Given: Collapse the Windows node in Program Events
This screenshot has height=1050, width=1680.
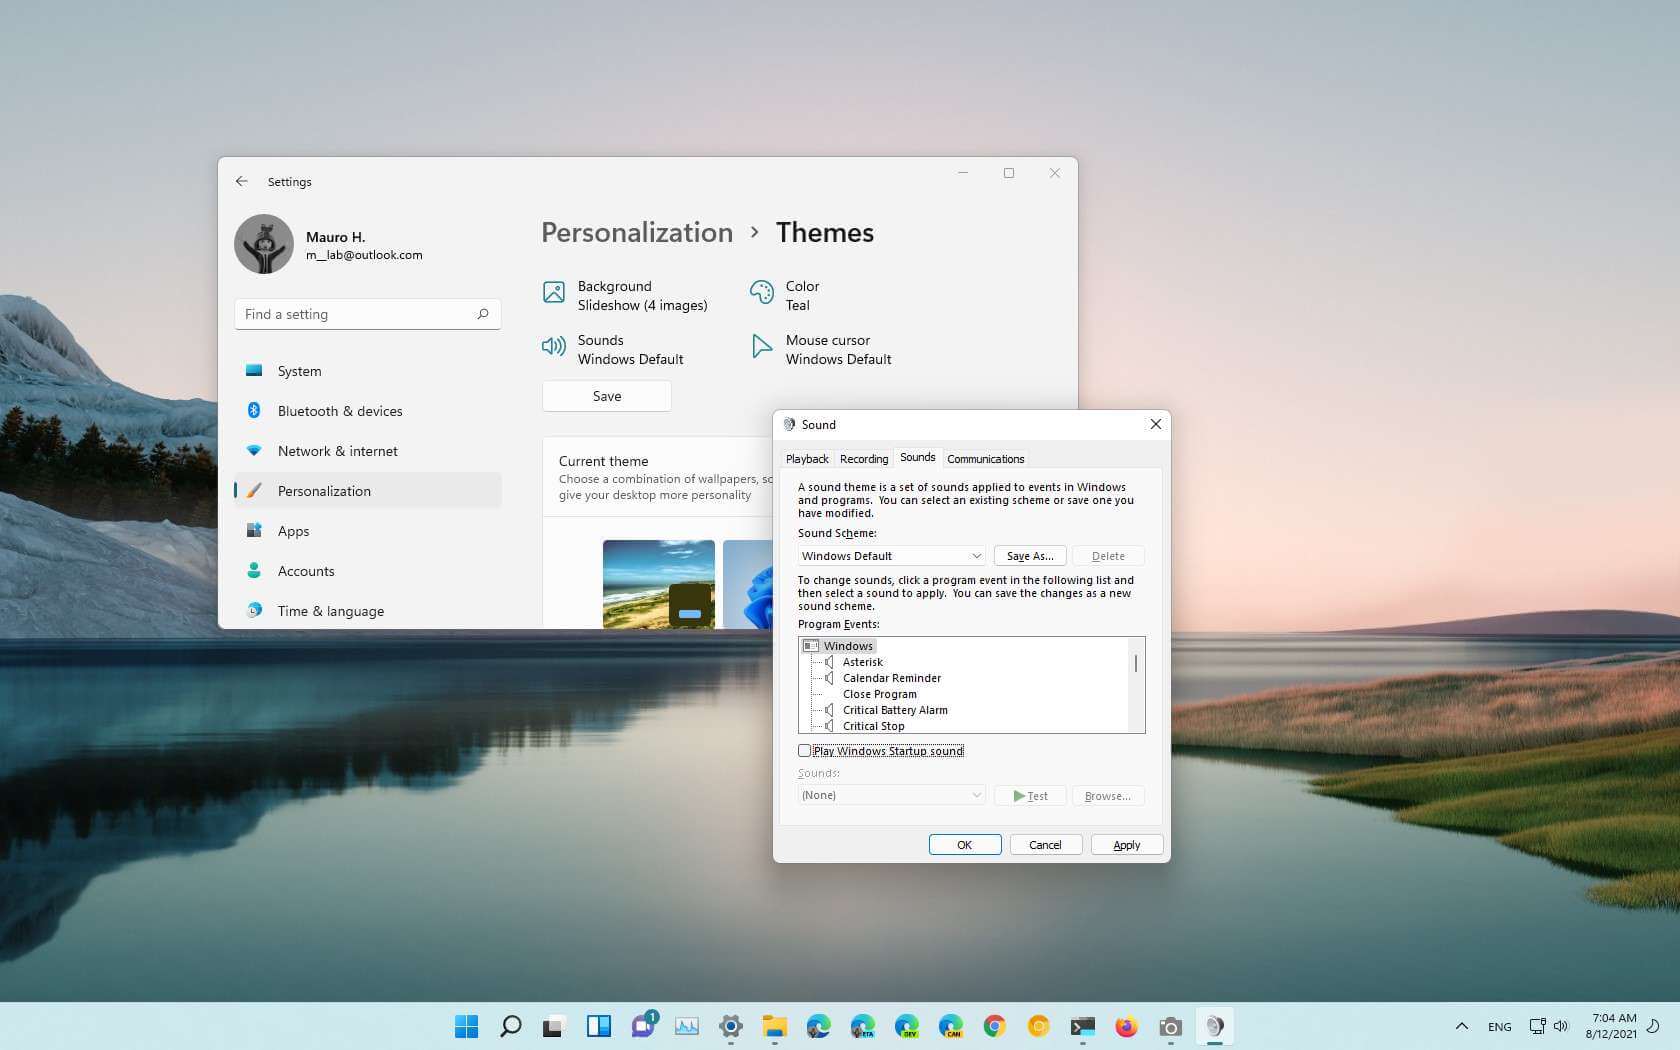Looking at the screenshot, I should 810,646.
